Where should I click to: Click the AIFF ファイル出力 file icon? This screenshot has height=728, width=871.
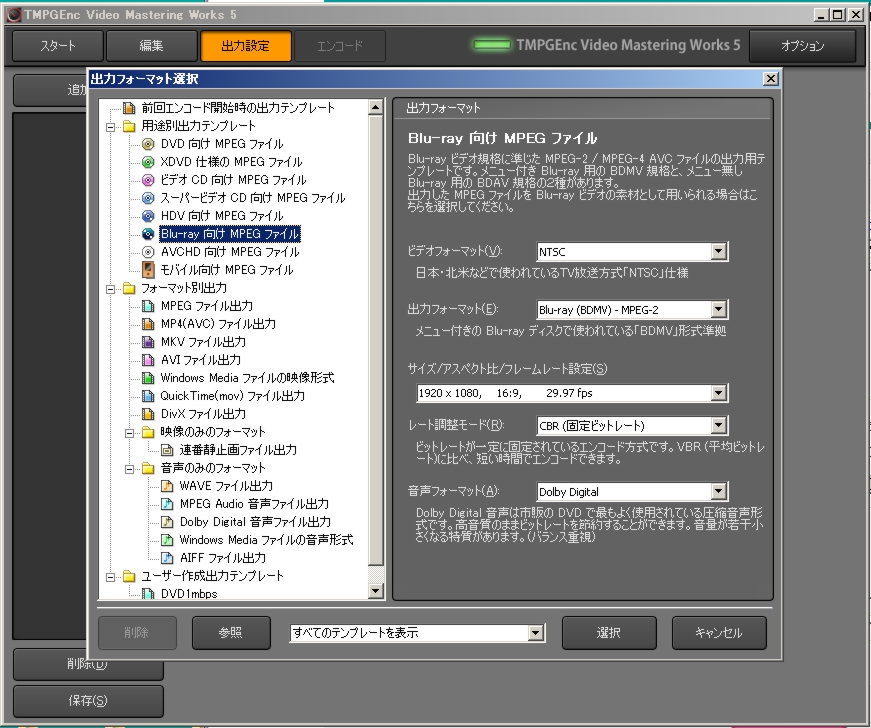coord(167,558)
